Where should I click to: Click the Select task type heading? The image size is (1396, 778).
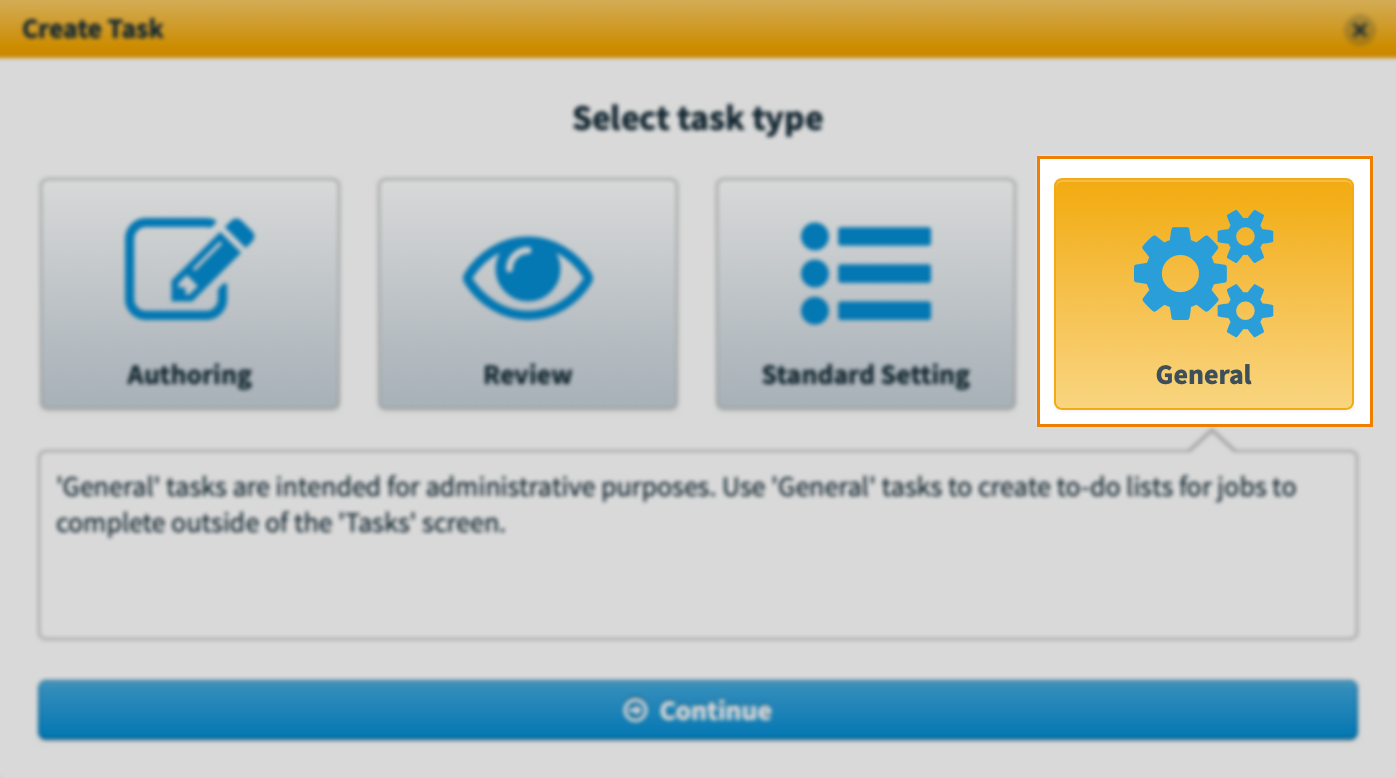tap(698, 118)
